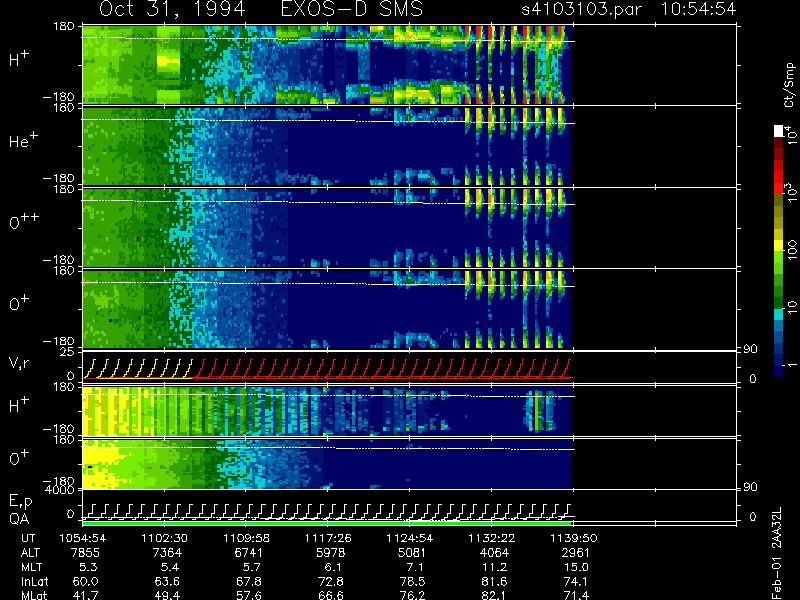800x600 pixels.
Task: Click ALT value '4064'
Action: point(494,553)
